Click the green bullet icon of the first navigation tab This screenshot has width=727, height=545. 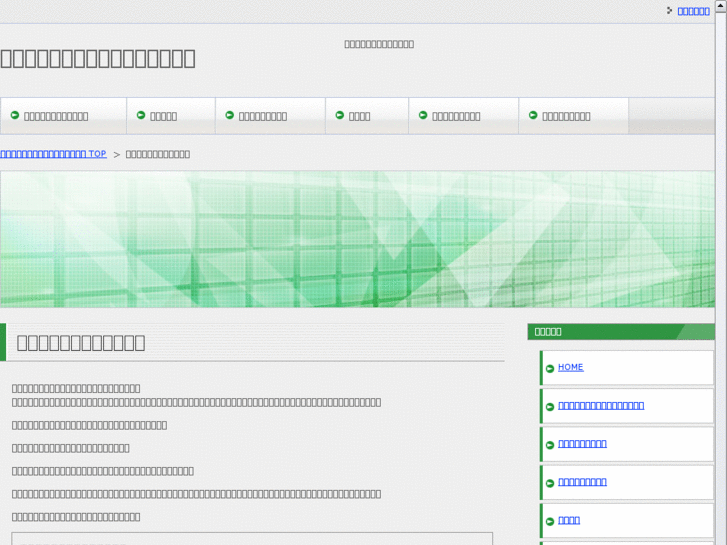click(x=15, y=115)
